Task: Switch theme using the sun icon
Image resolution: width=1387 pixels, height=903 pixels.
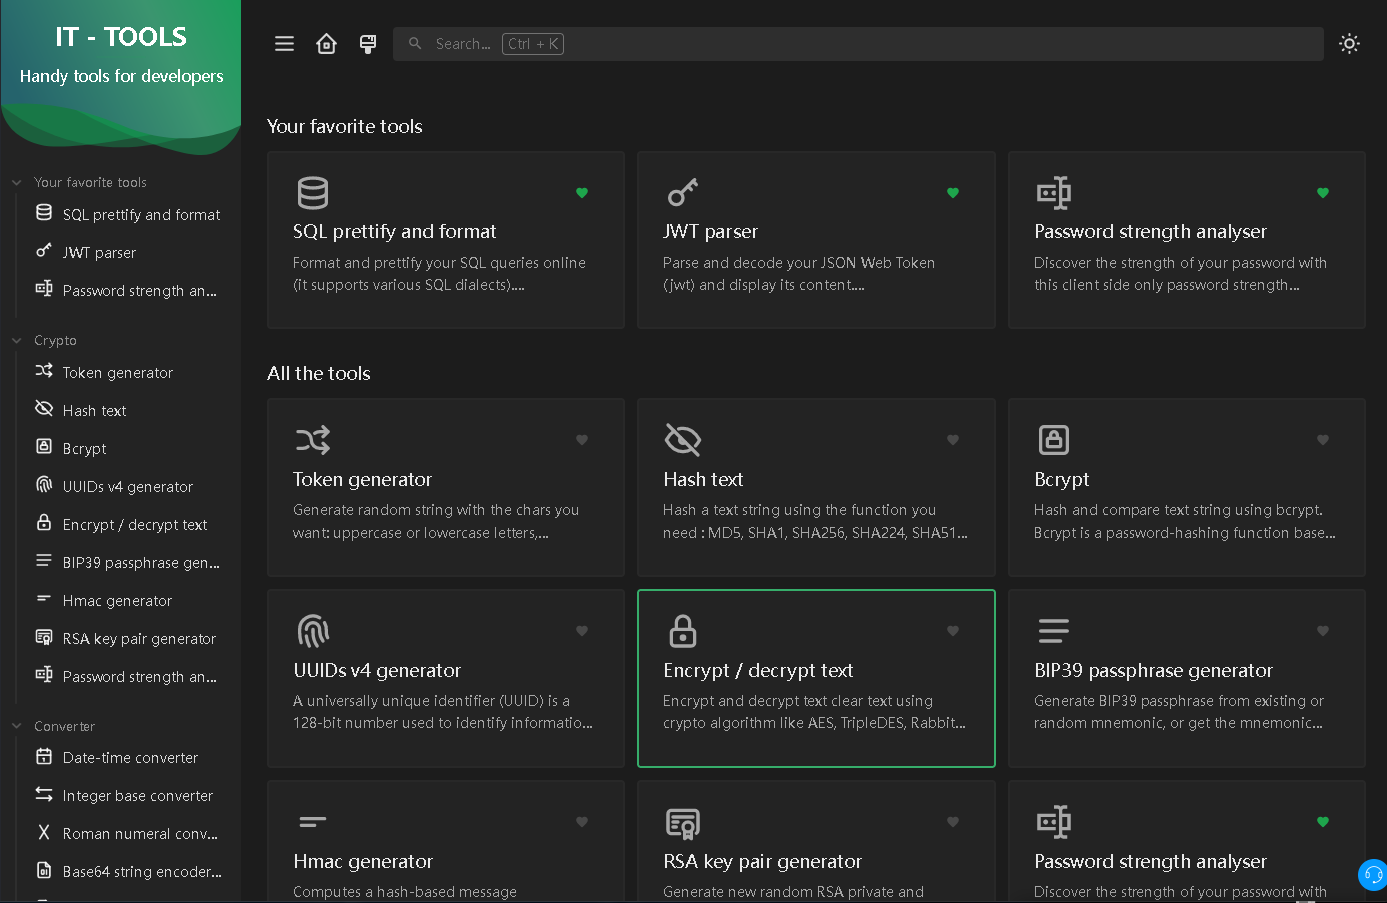Action: 1349,44
